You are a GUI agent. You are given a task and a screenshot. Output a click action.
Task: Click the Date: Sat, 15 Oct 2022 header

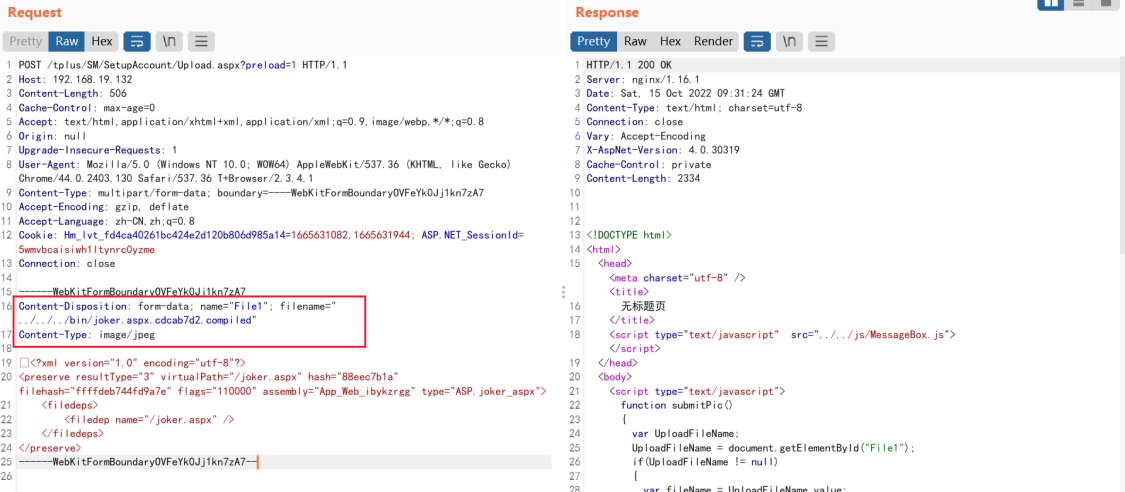[686, 93]
